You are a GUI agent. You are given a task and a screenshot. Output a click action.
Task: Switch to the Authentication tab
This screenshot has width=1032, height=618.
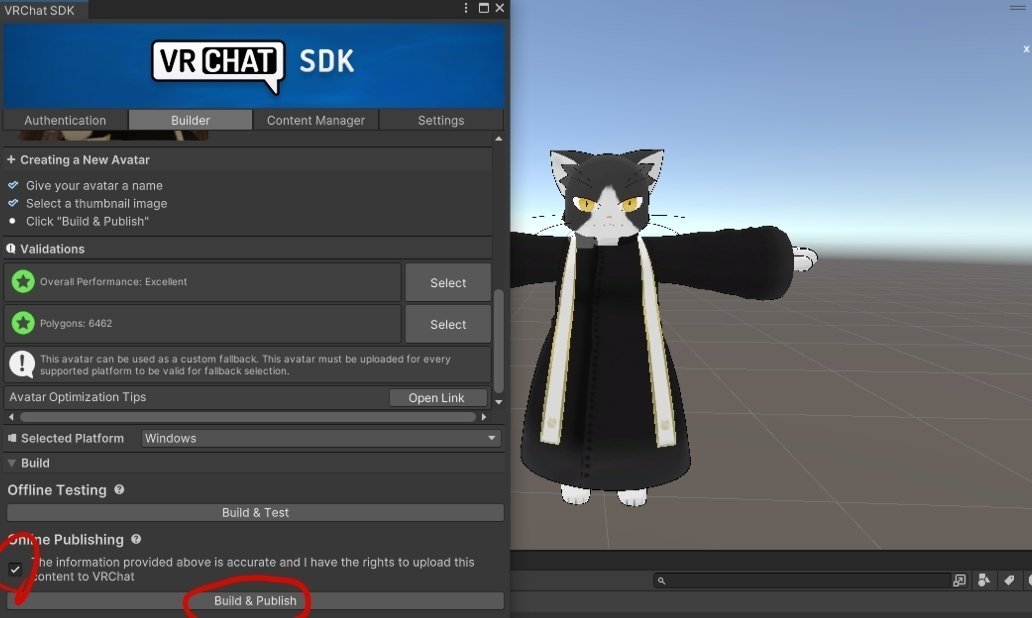point(64,120)
